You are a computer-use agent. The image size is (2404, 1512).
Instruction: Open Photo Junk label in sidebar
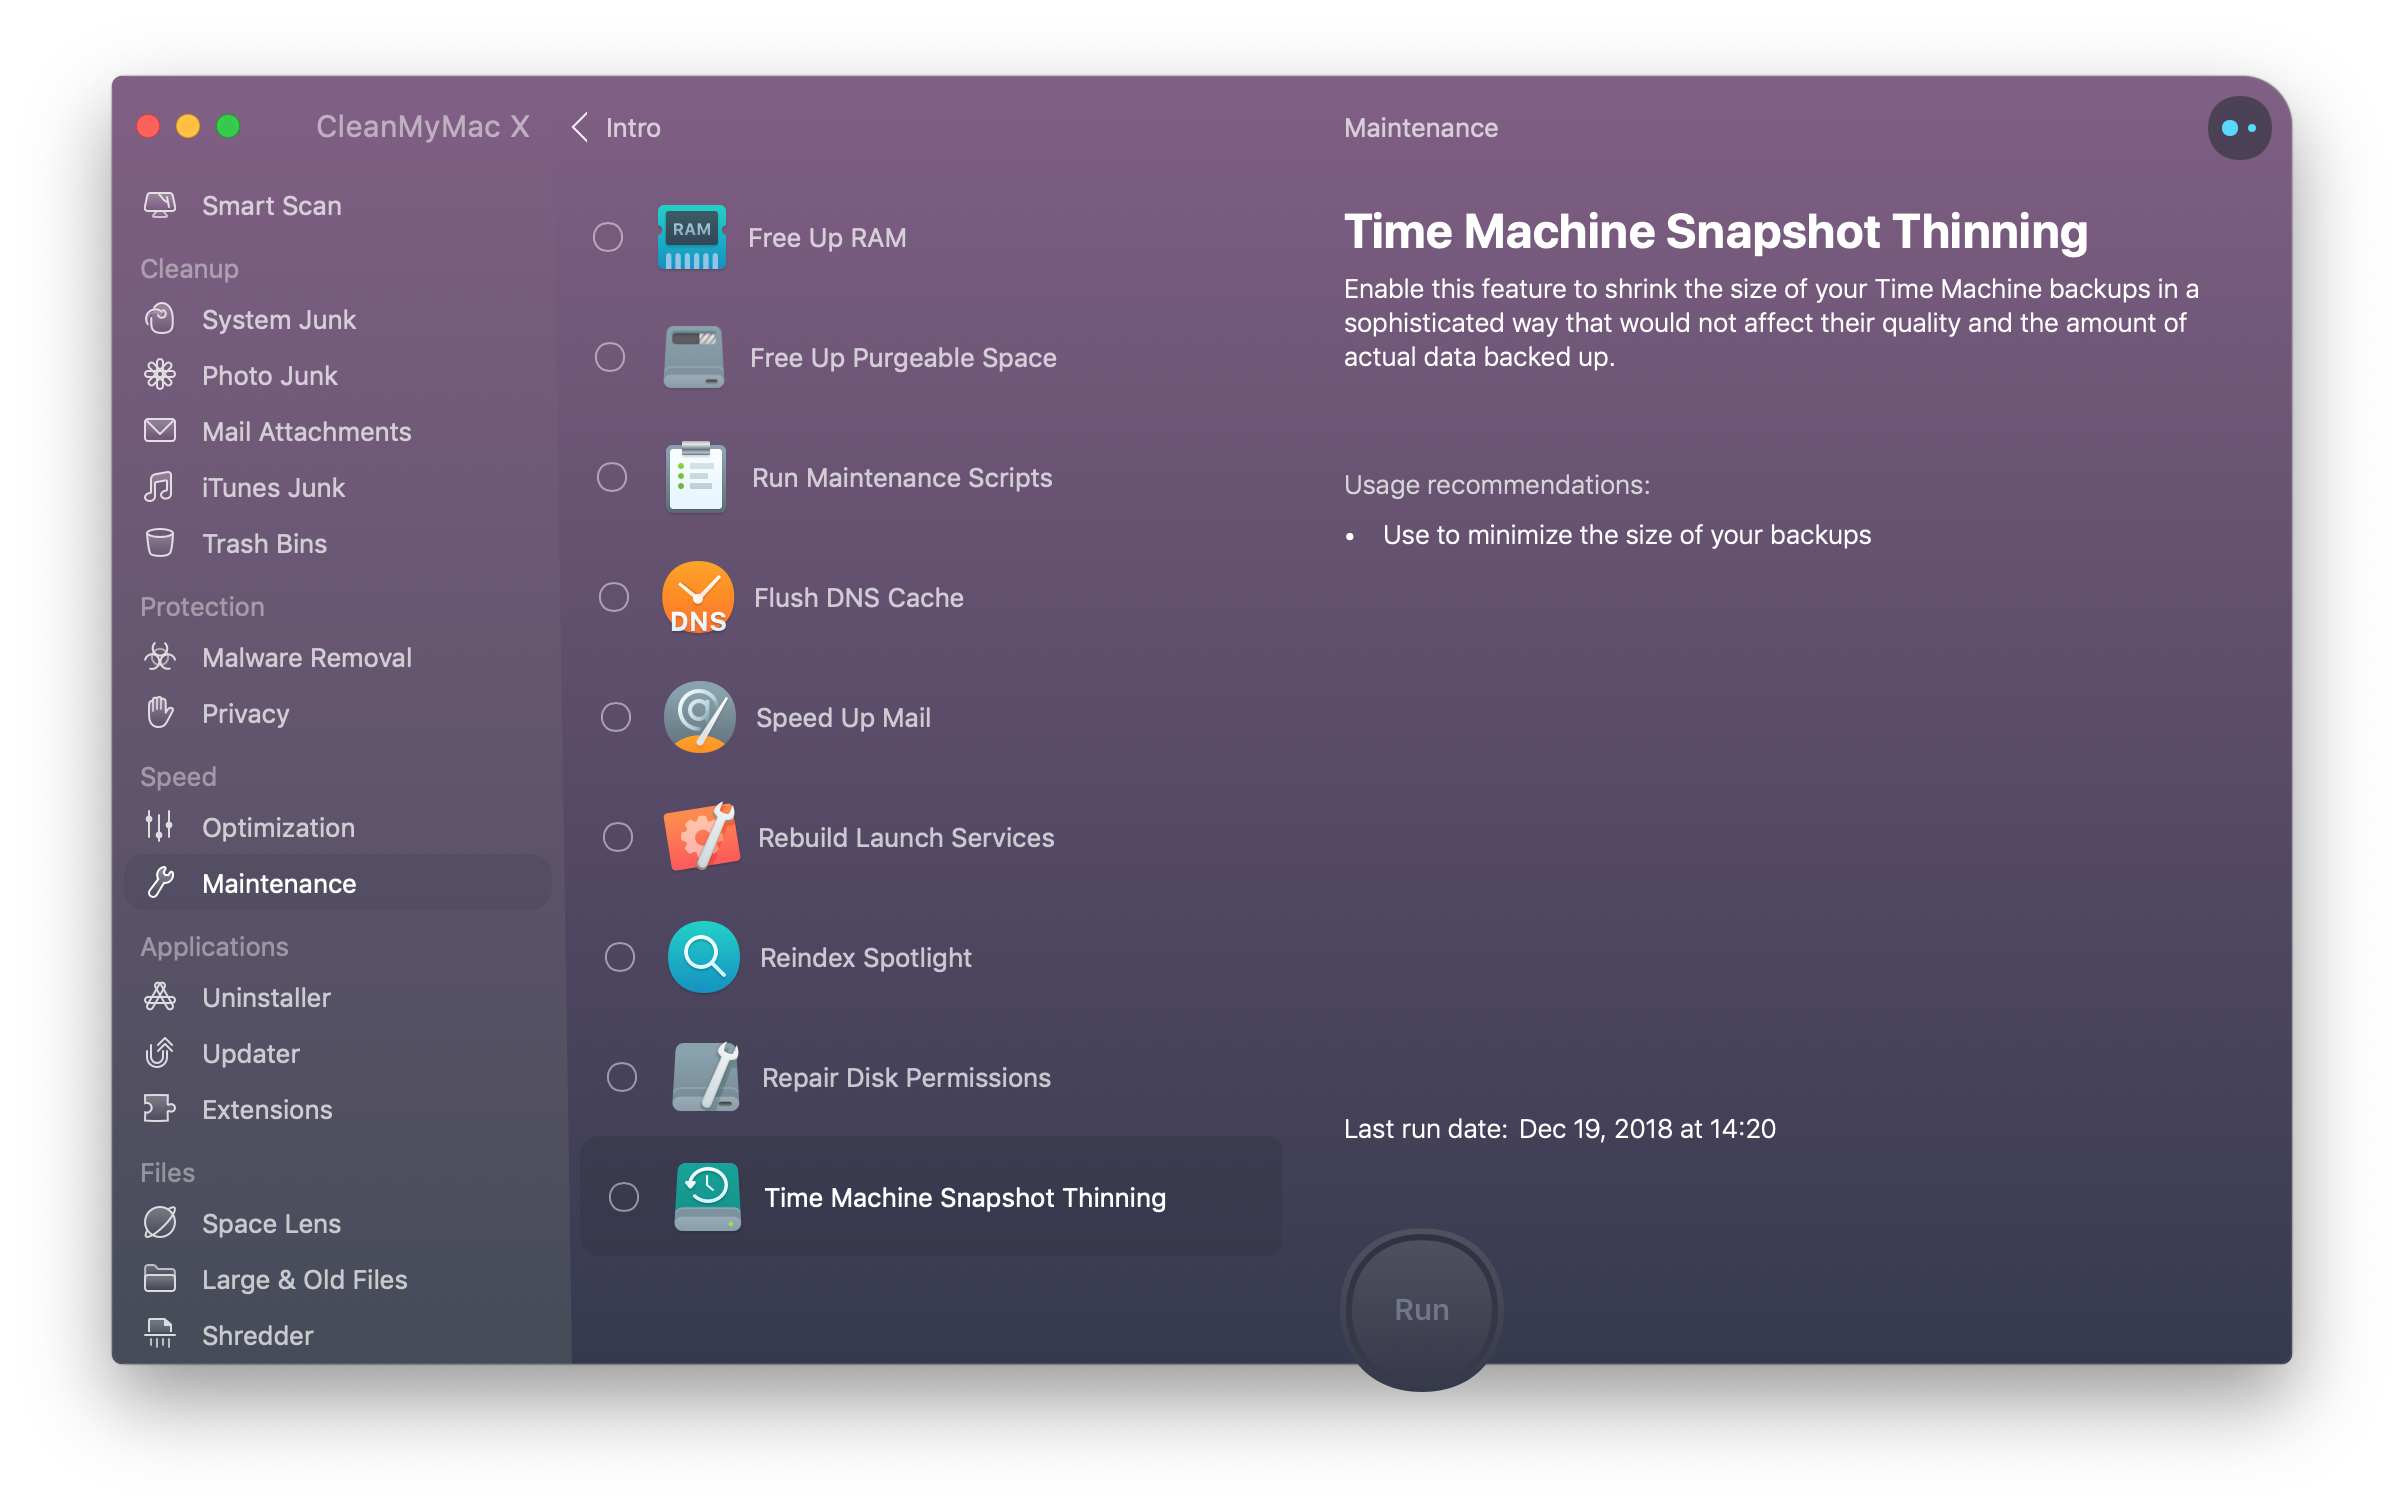270,376
